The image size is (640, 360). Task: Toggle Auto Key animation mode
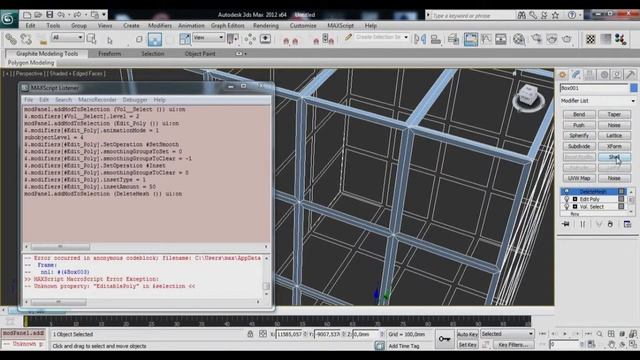(x=467, y=334)
